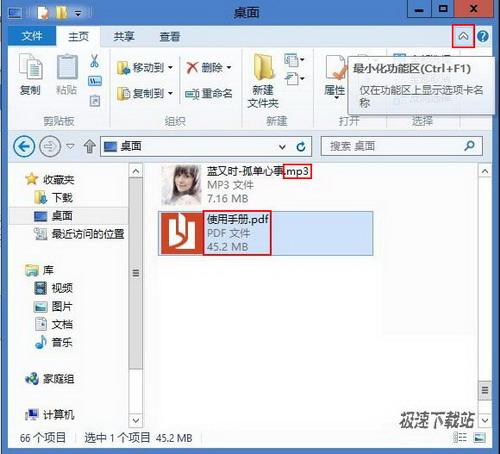This screenshot has width=500, height=454.
Task: Open the Delete (删除) dropdown arrow
Action: point(229,68)
